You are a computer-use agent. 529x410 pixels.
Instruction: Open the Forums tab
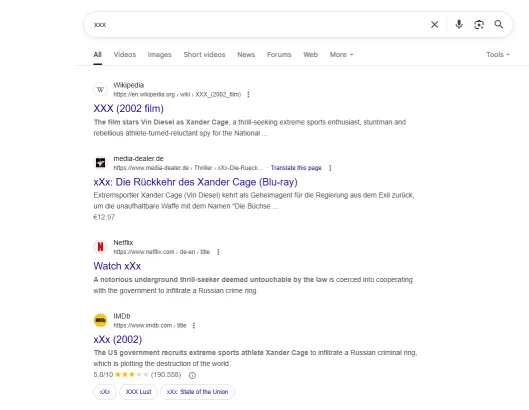[x=279, y=55]
